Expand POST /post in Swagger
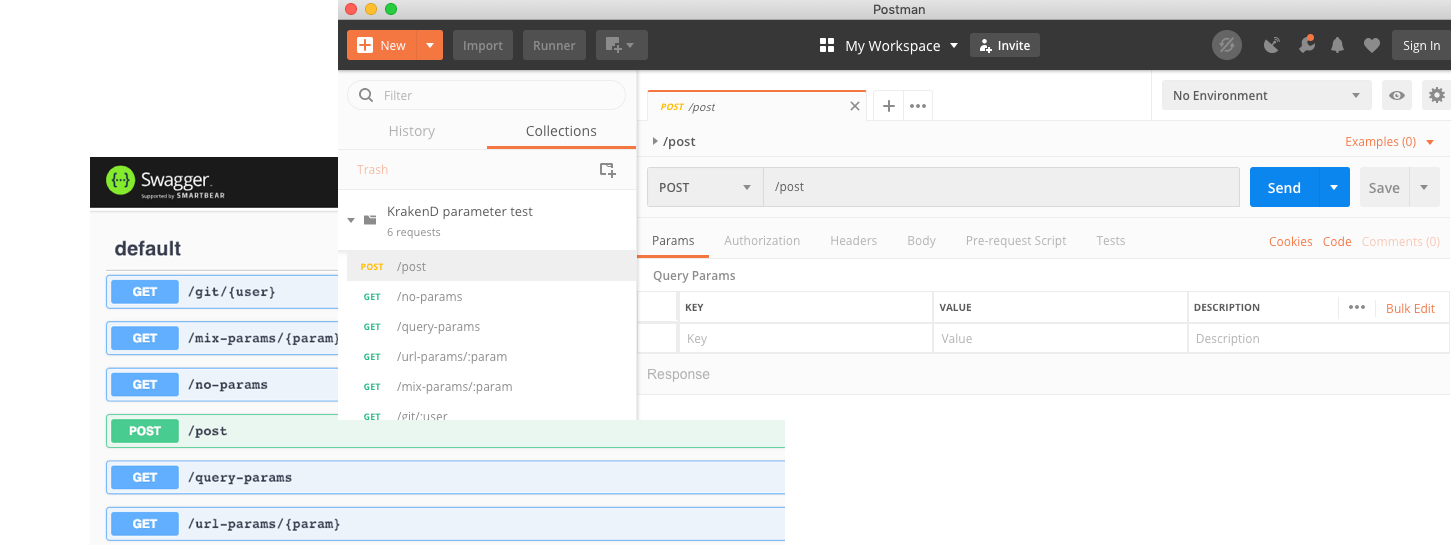The height and width of the screenshot is (545, 1451). point(445,431)
